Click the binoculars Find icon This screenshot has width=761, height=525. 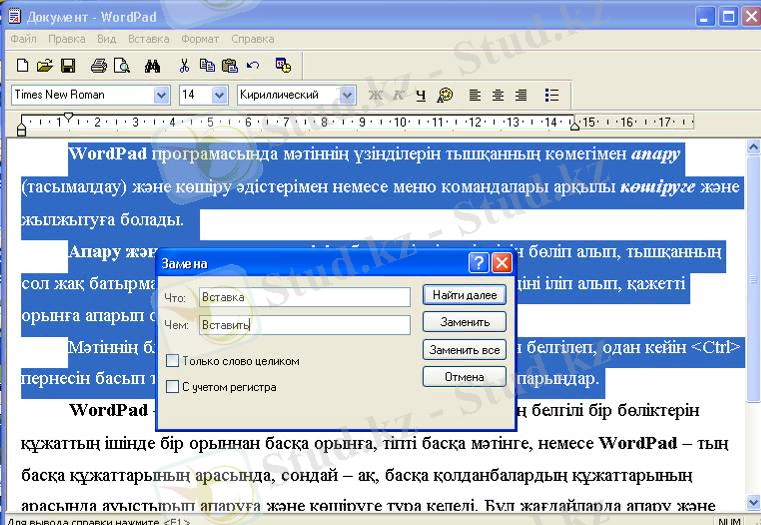tap(153, 66)
